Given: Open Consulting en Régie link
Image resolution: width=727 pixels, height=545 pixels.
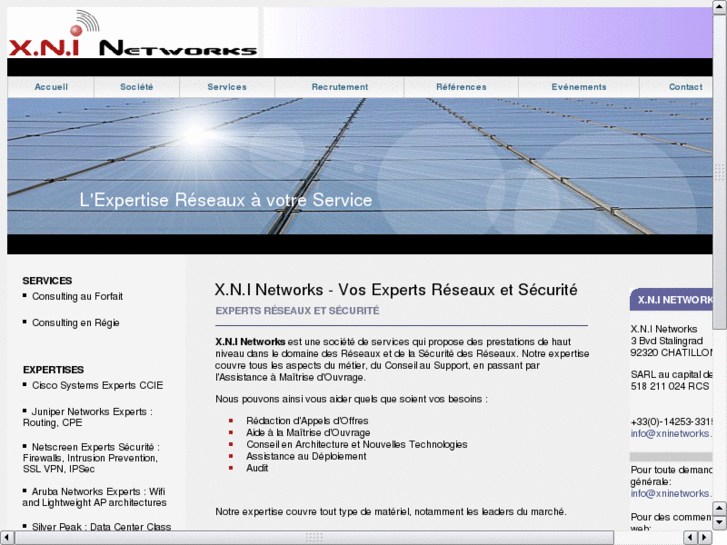Looking at the screenshot, I should (76, 323).
